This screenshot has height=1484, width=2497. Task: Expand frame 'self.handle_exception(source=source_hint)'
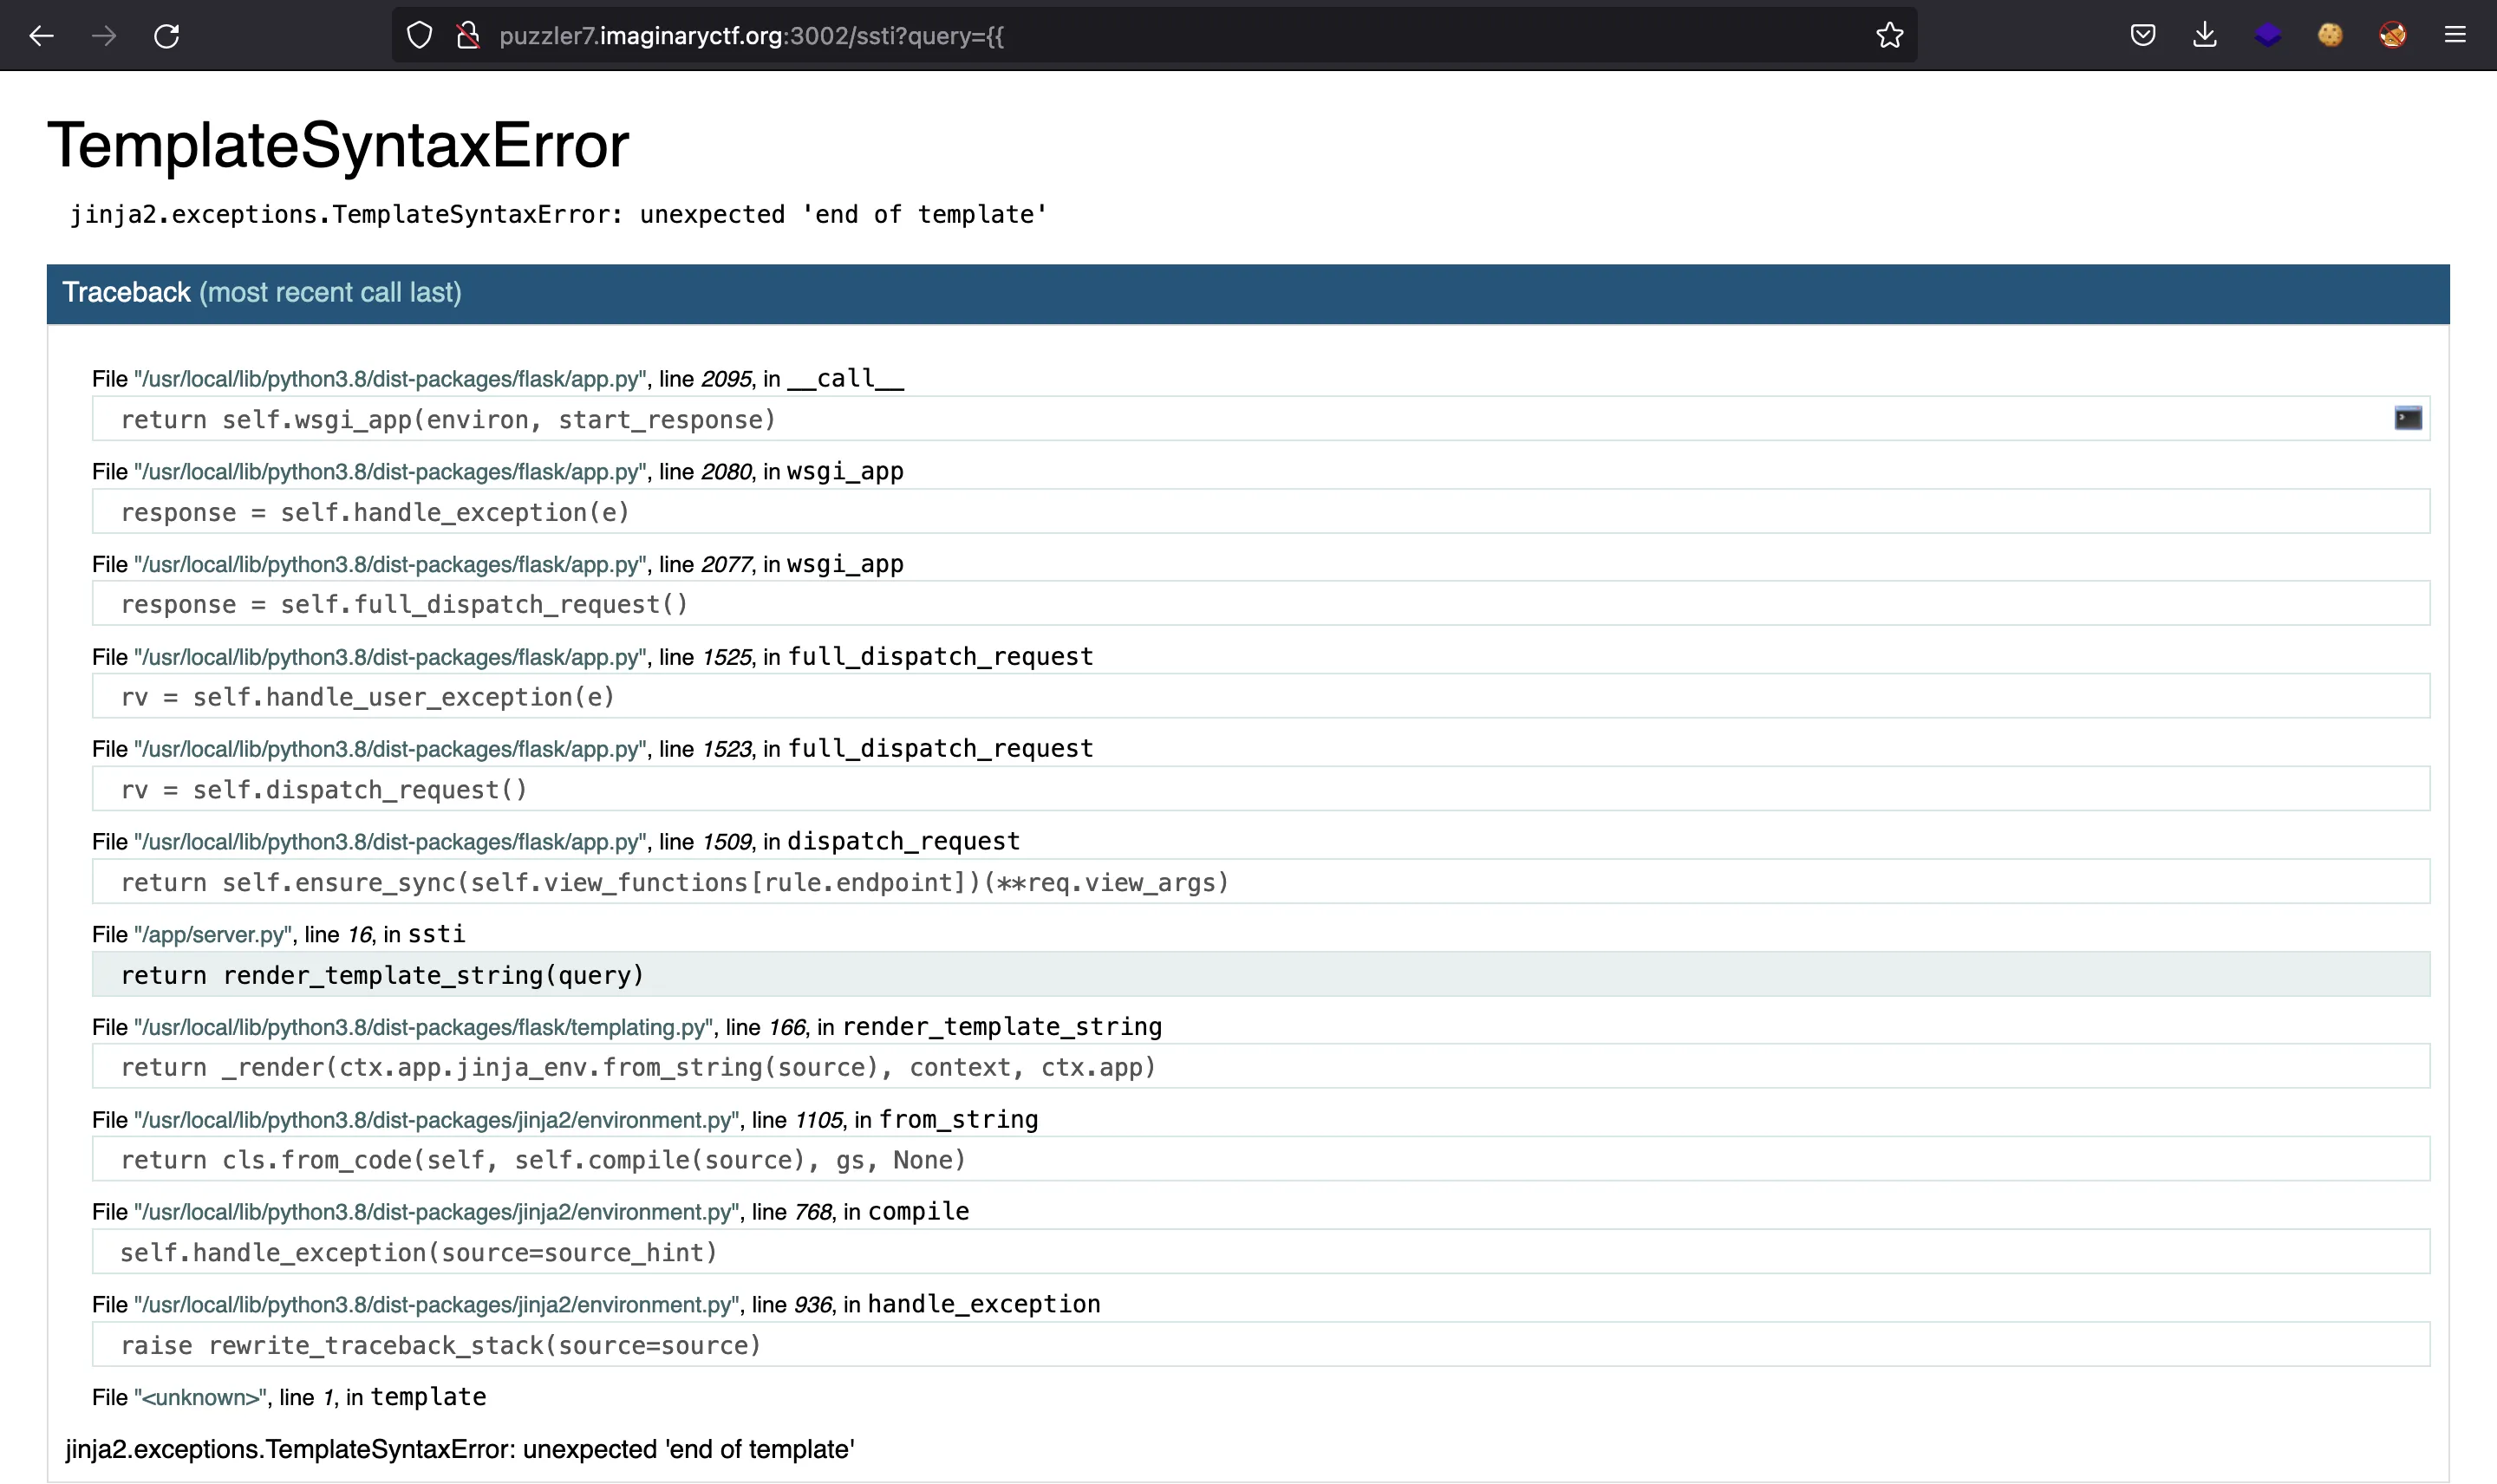tap(1261, 1252)
